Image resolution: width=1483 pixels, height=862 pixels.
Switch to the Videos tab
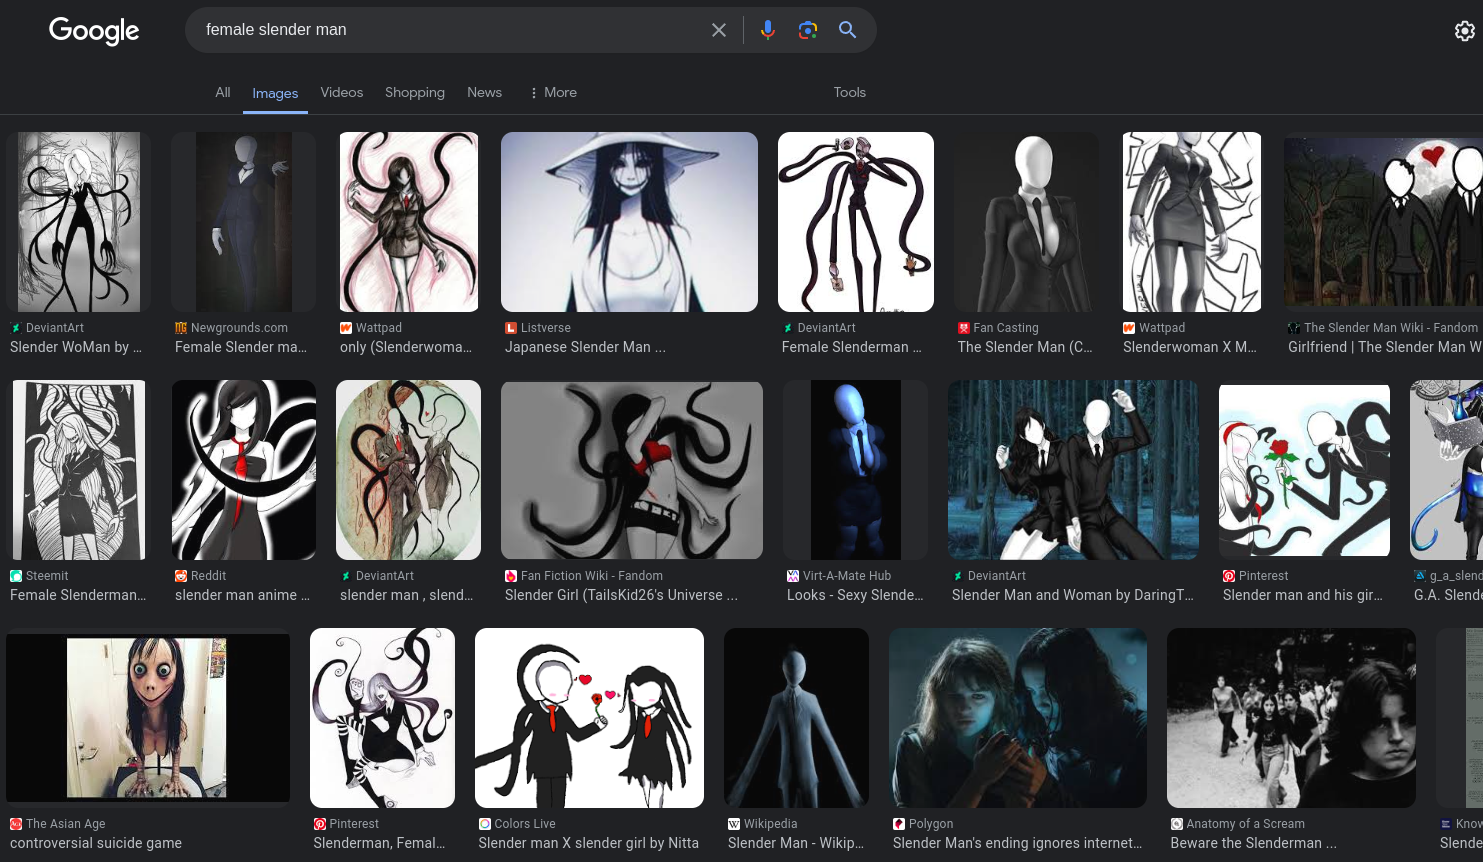tap(342, 92)
